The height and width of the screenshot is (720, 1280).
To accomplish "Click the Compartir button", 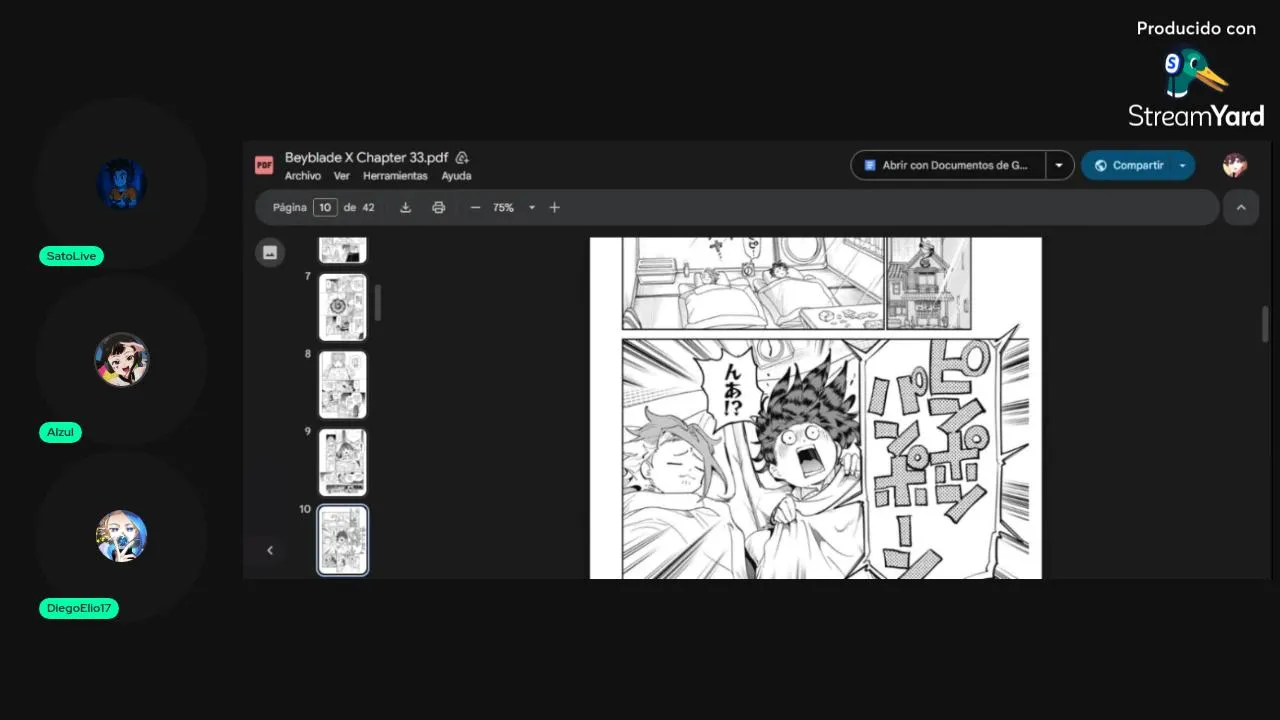I will click(x=1128, y=165).
